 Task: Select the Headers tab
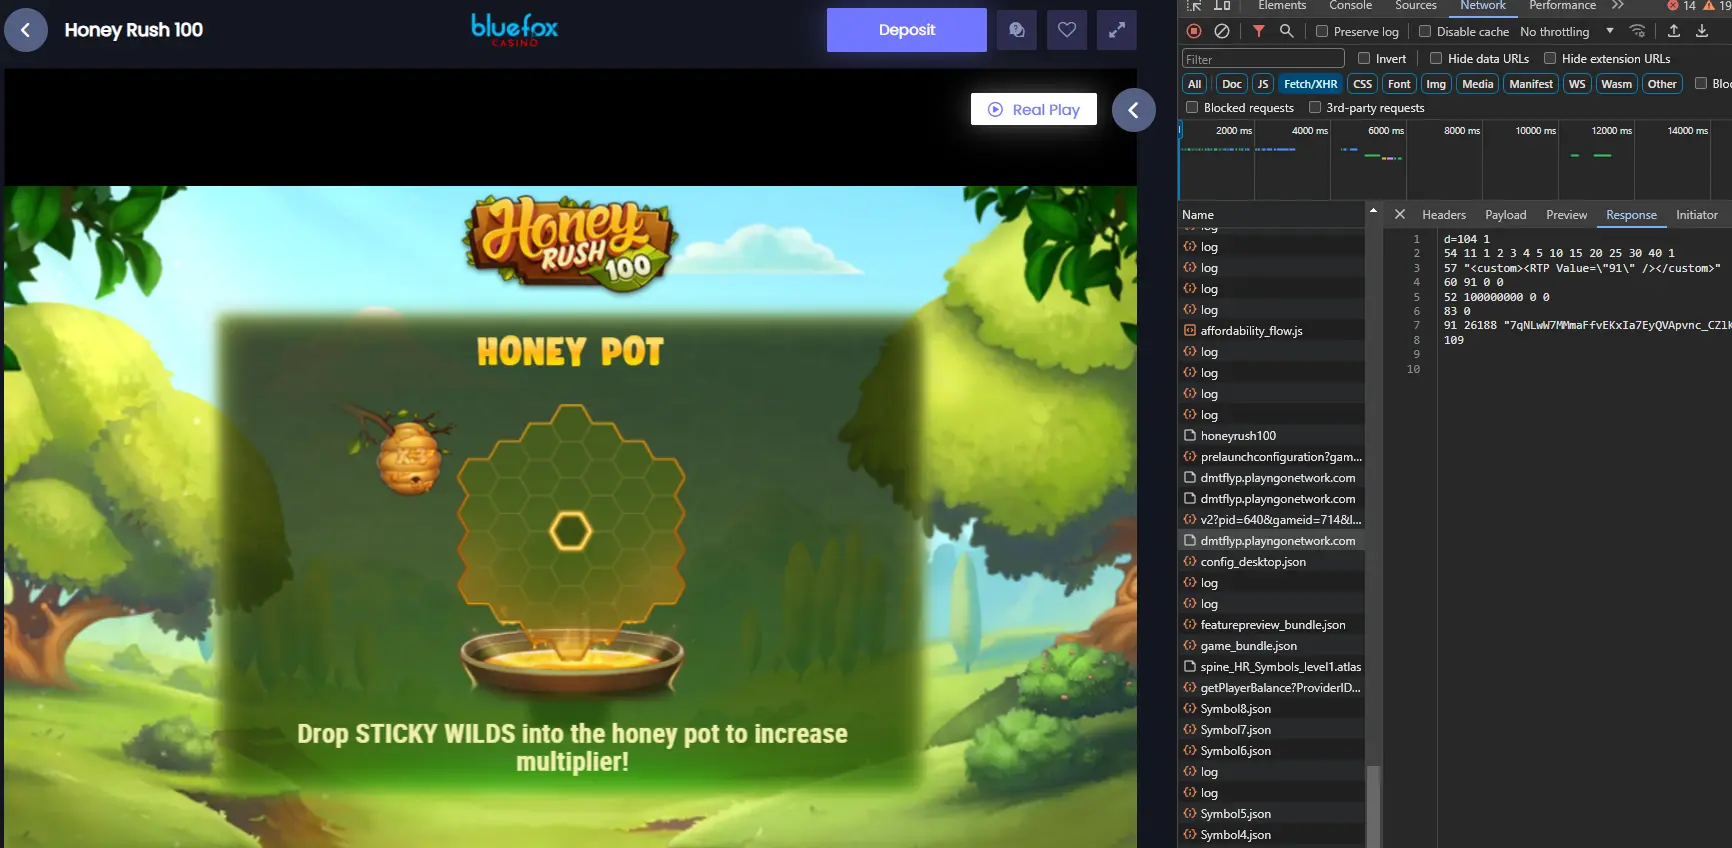pyautogui.click(x=1444, y=215)
